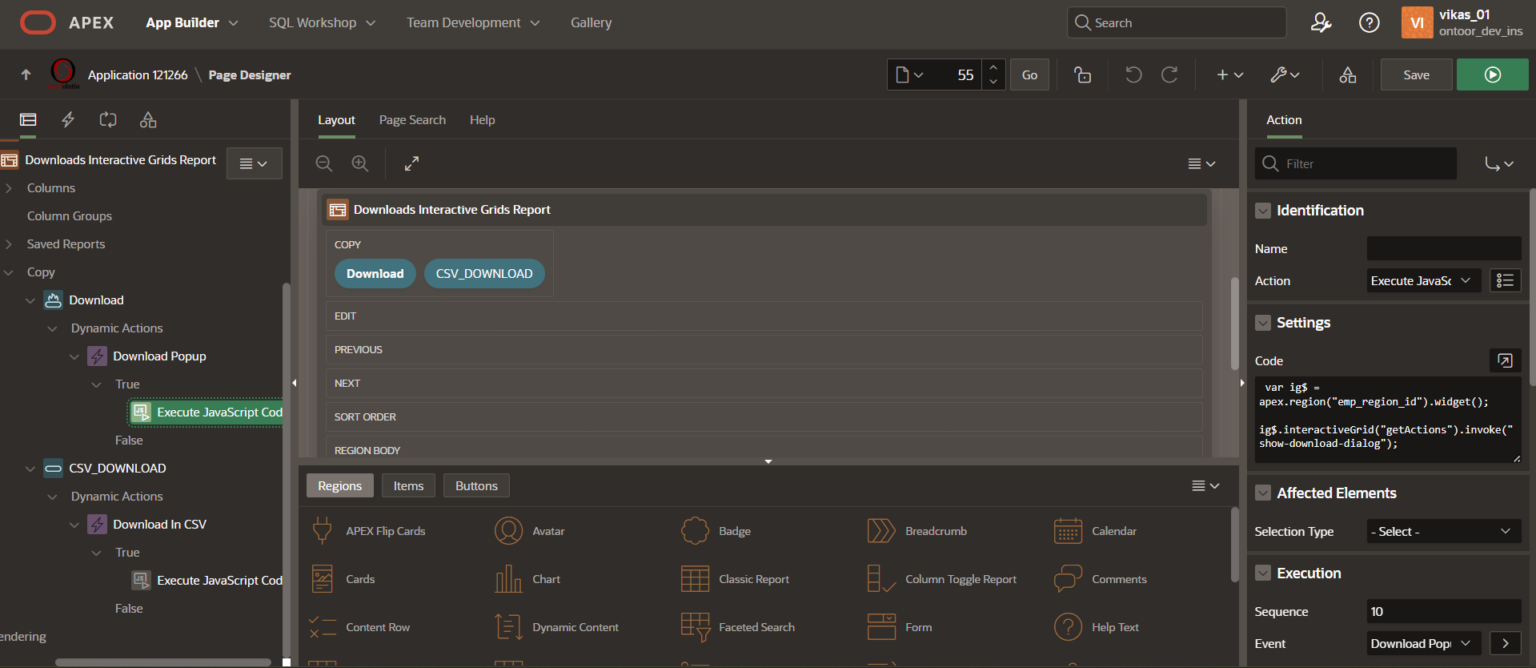Click the Save and Run Page play button

click(1491, 75)
